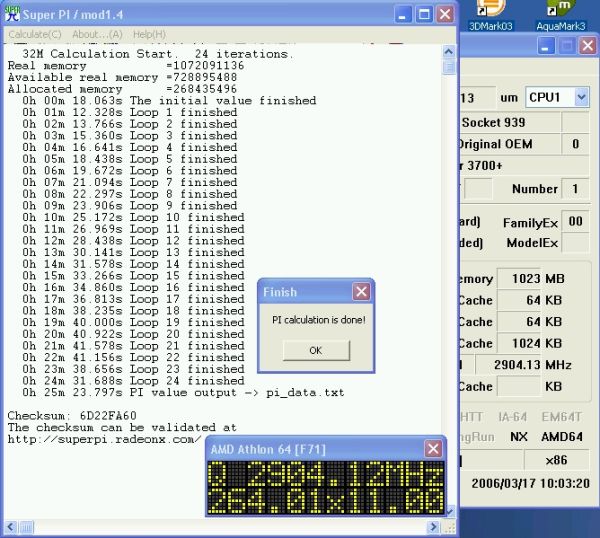Image resolution: width=600 pixels, height=538 pixels.
Task: Click the 'Real memory =1072091136' line
Action: pos(126,65)
